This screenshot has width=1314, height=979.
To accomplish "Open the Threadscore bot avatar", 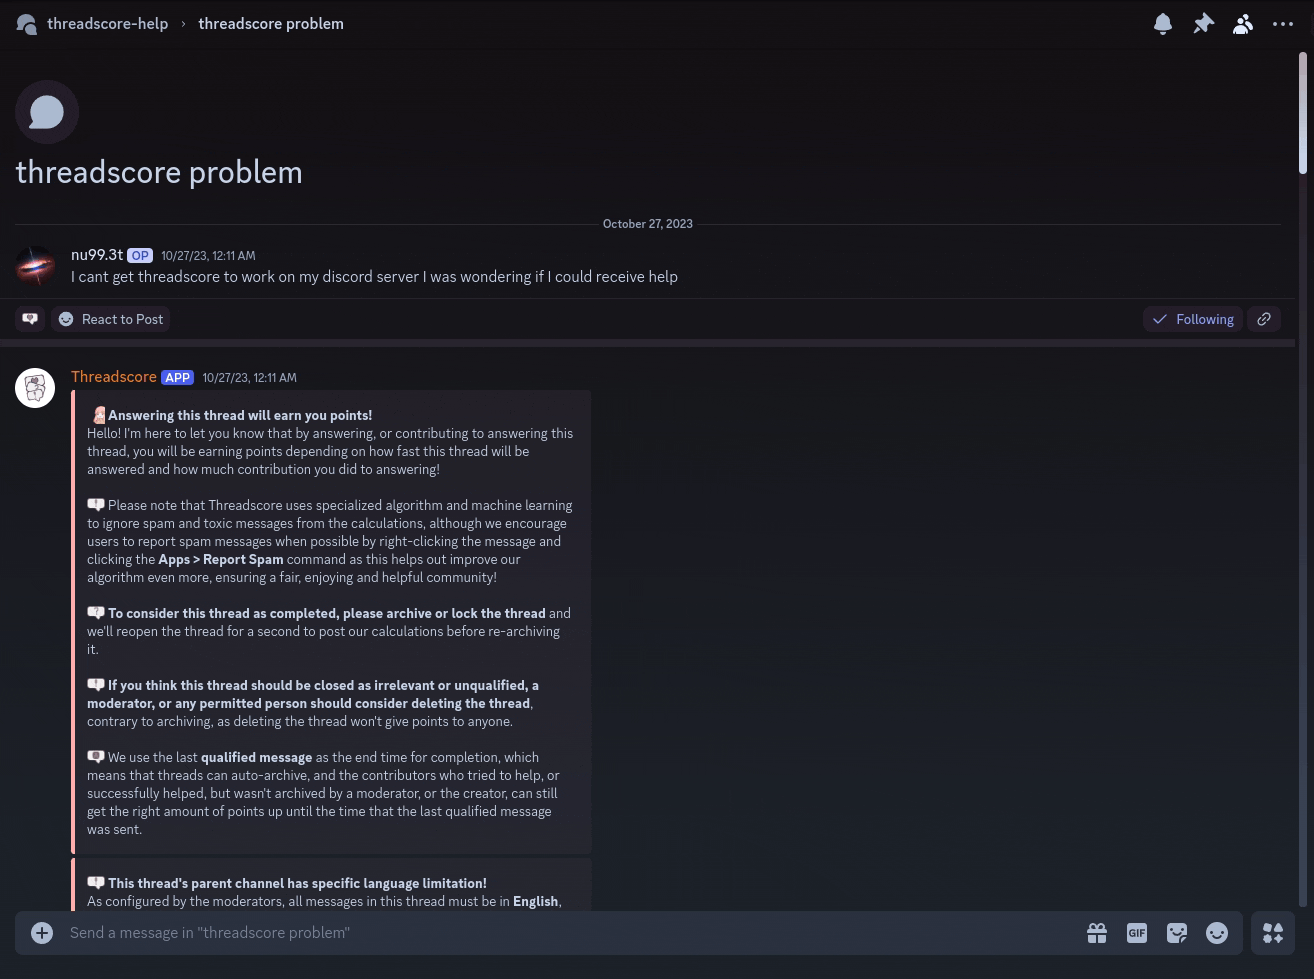I will pyautogui.click(x=35, y=388).
